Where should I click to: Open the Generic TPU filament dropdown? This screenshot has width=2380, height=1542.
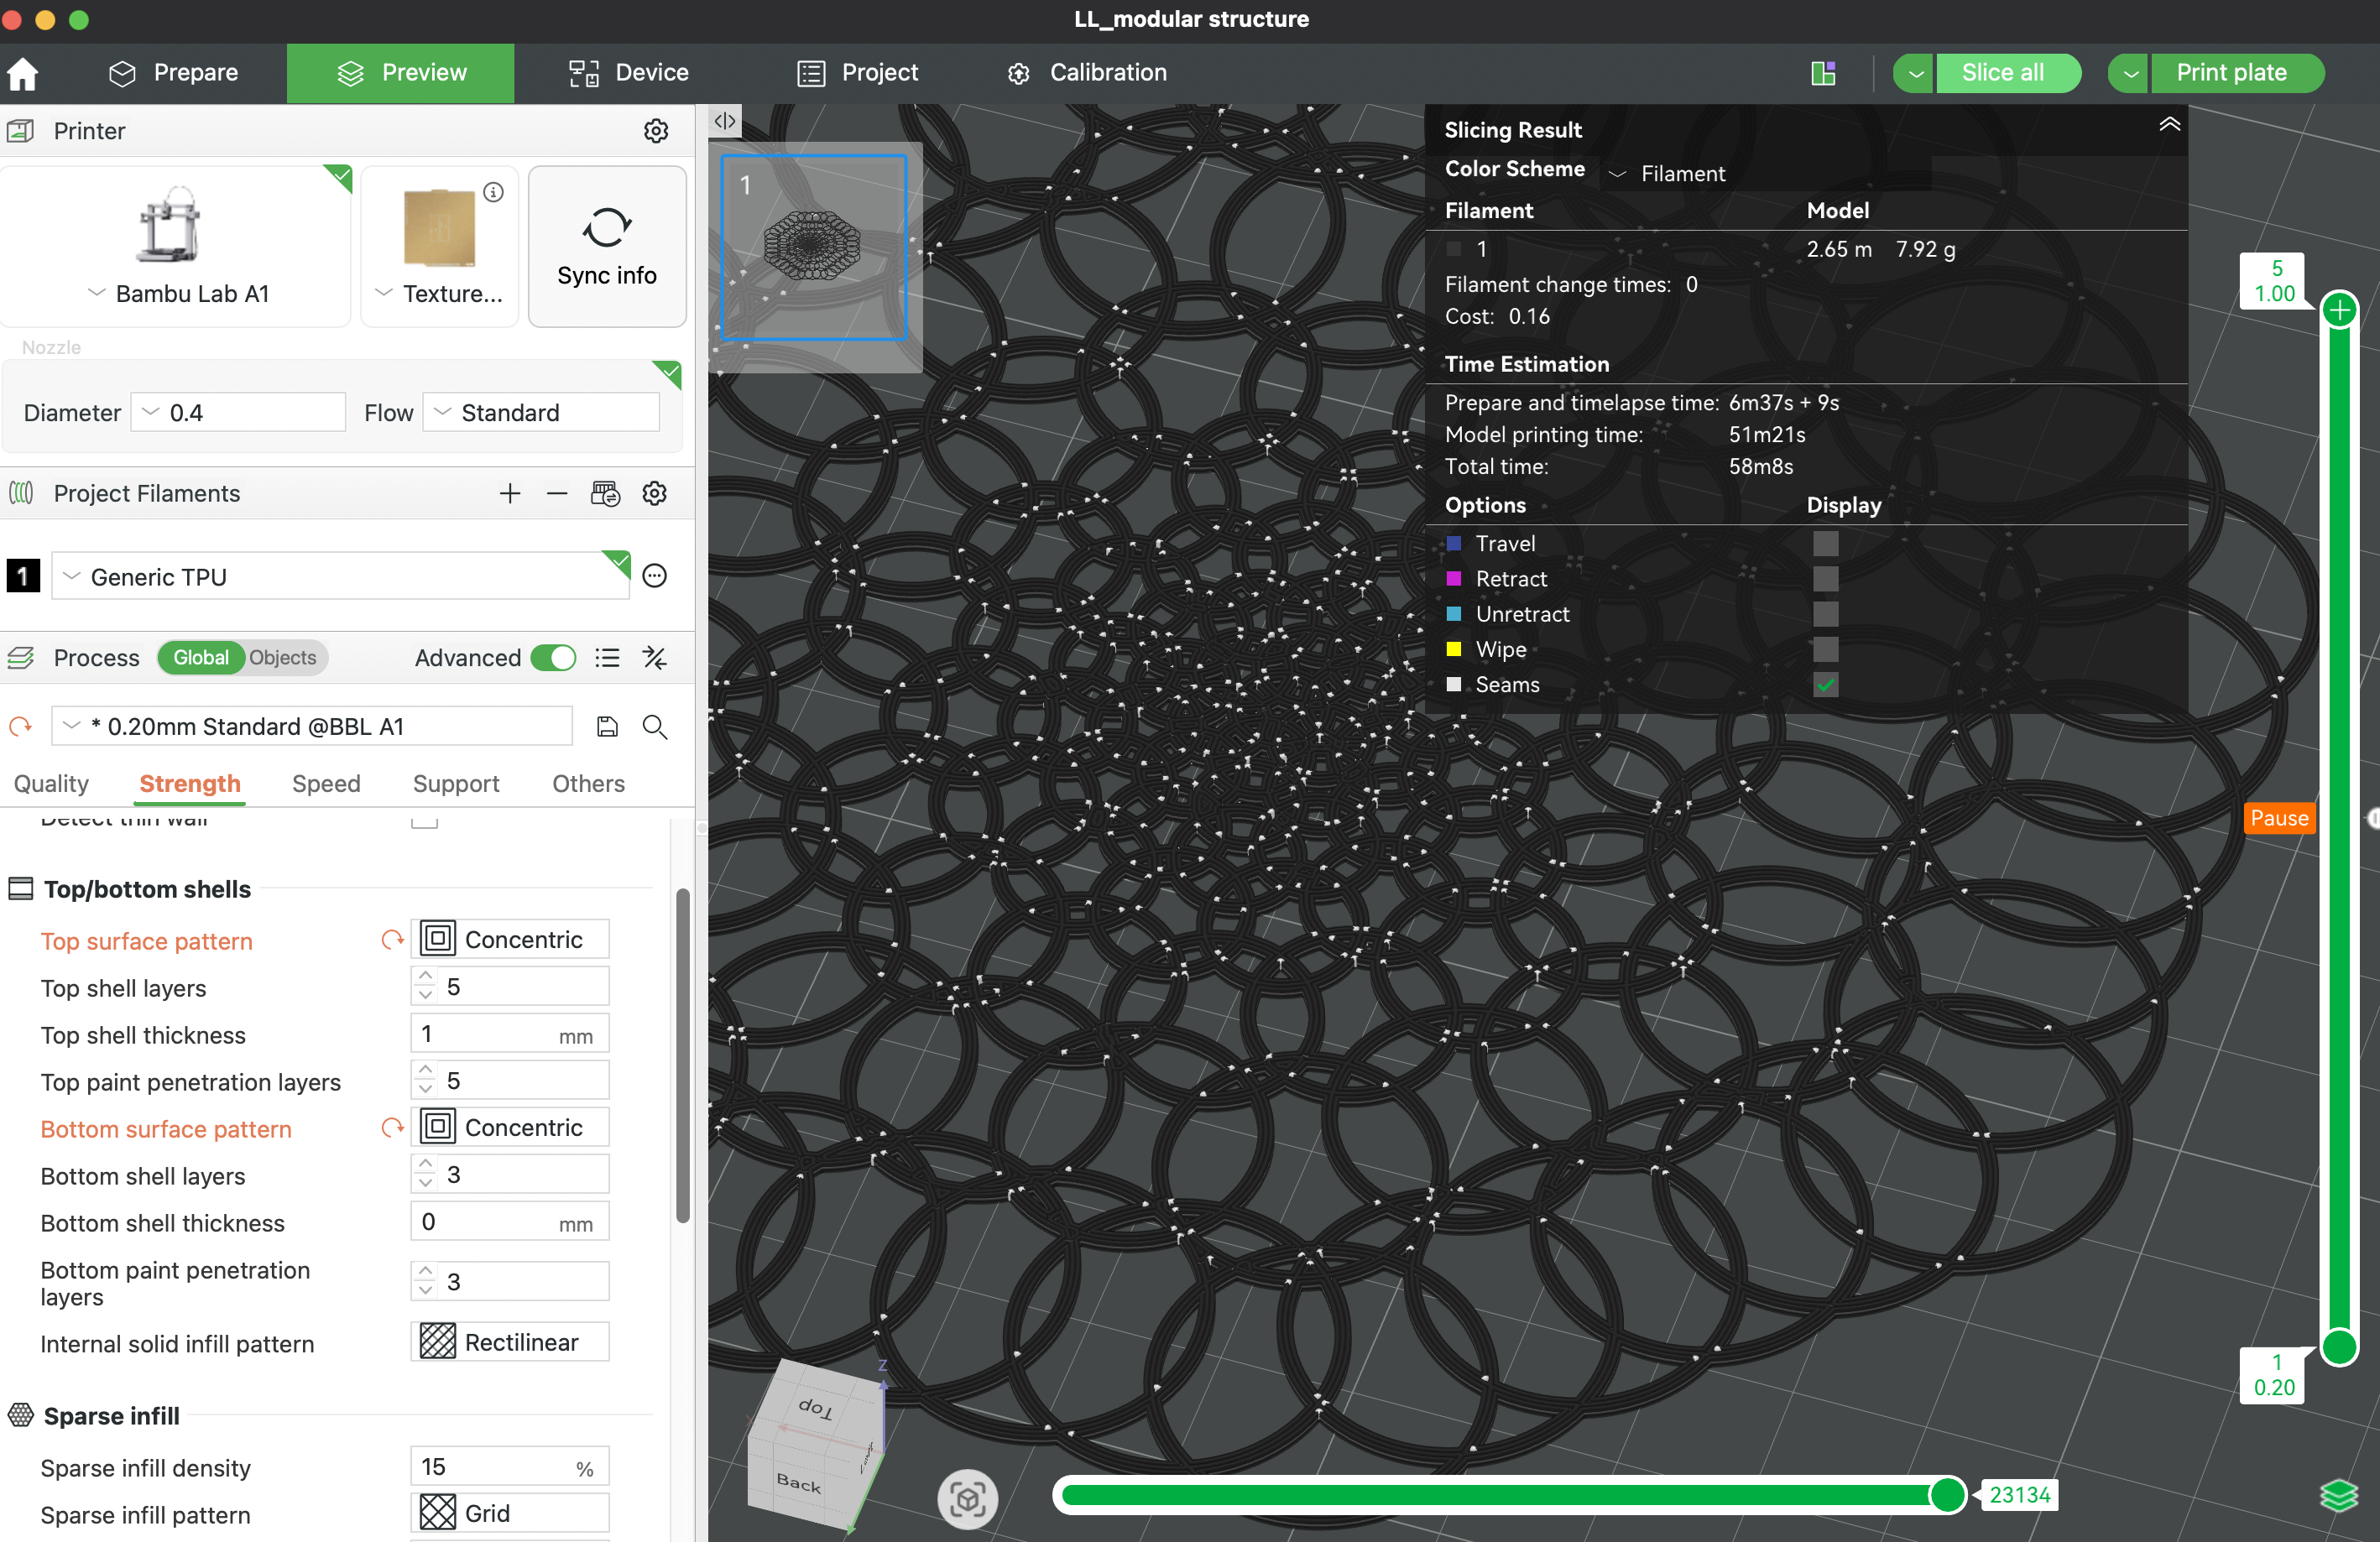coord(340,577)
